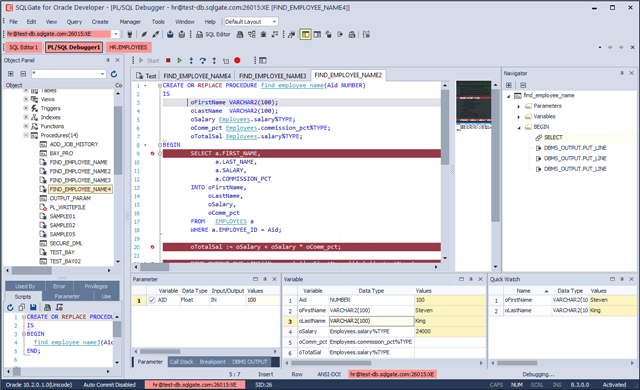
Task: Open SQL Editor from the main toolbar
Action: [x=213, y=35]
